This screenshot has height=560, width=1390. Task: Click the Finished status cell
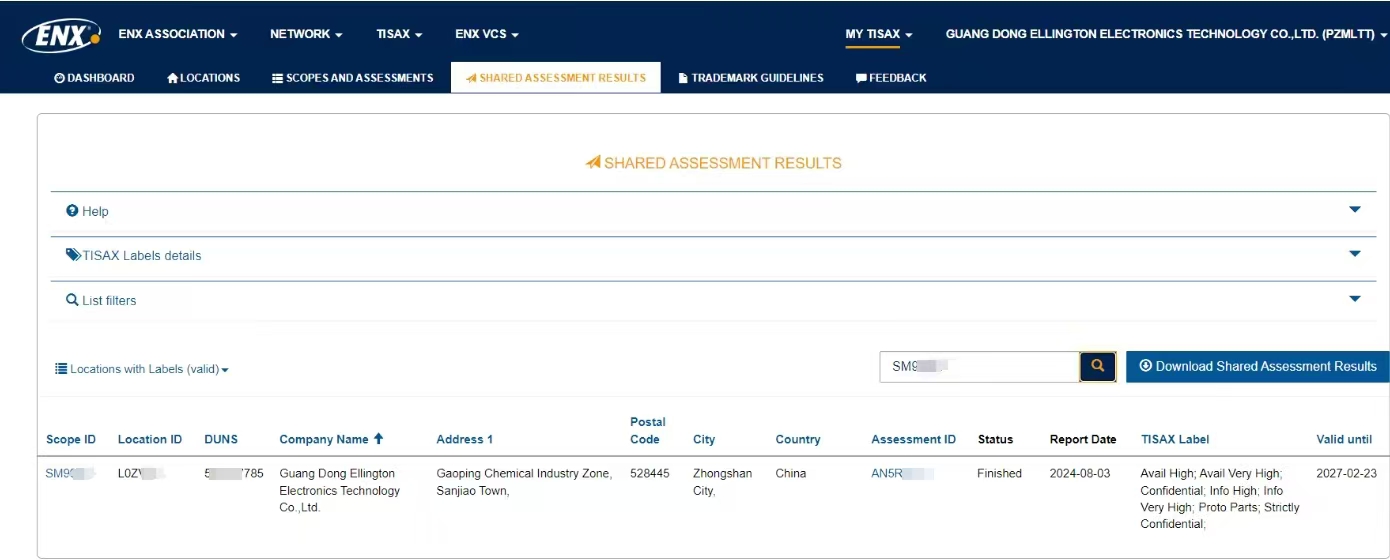[x=999, y=473]
